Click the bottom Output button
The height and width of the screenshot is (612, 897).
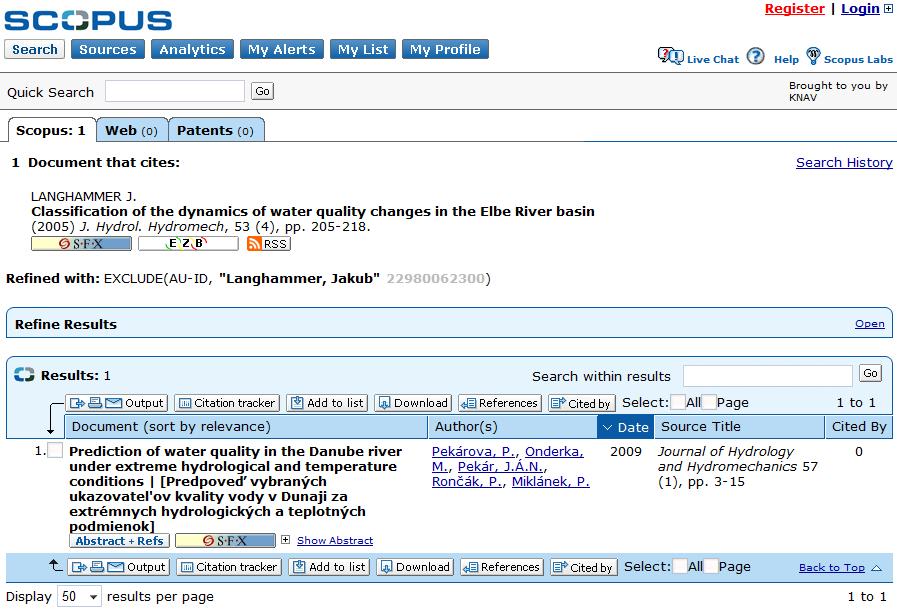(119, 567)
